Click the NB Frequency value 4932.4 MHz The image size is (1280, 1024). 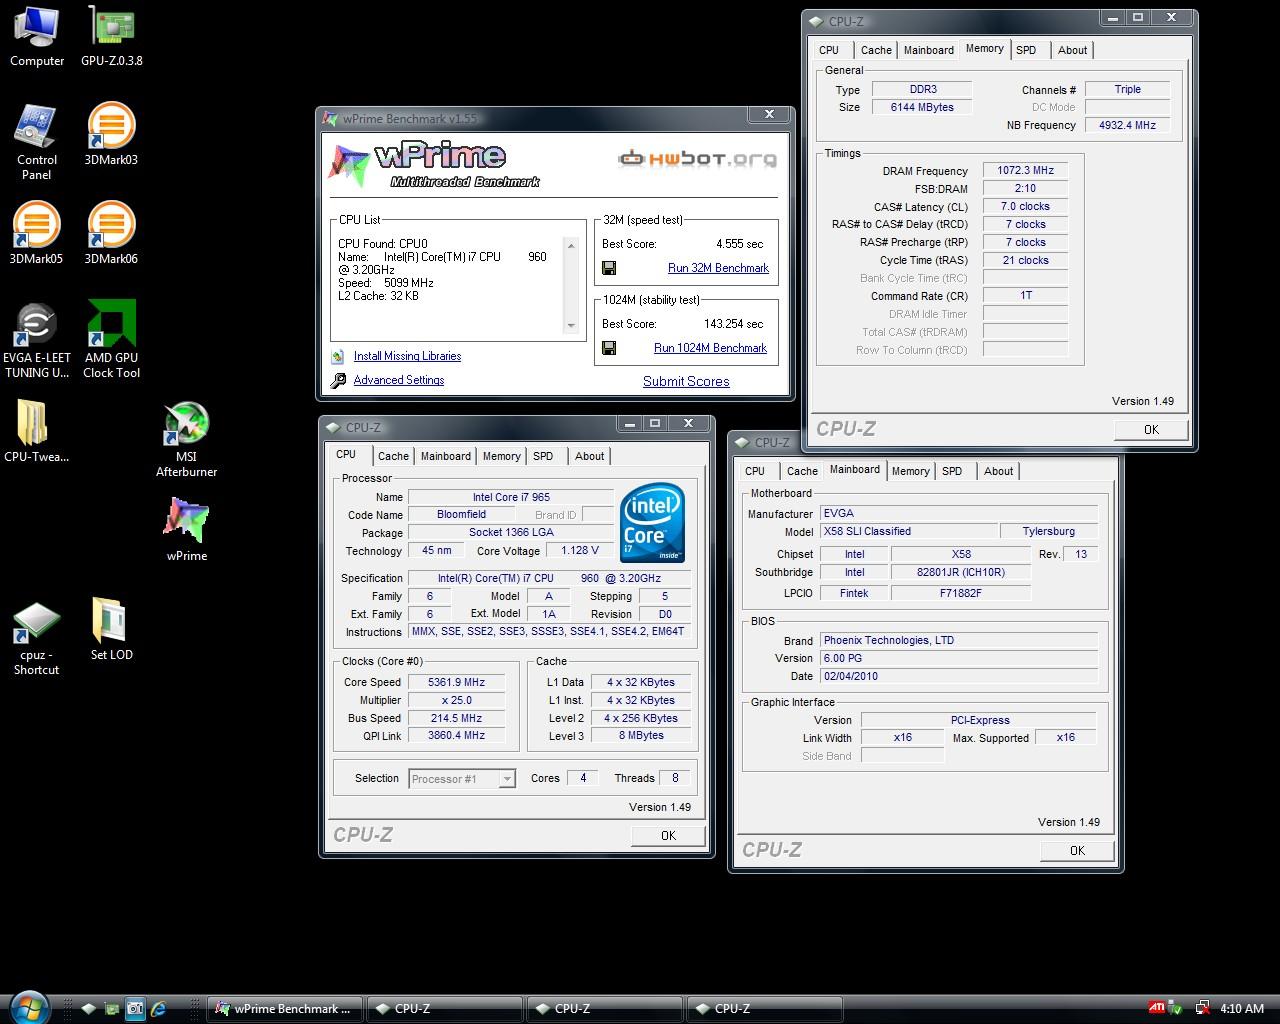pos(1127,125)
